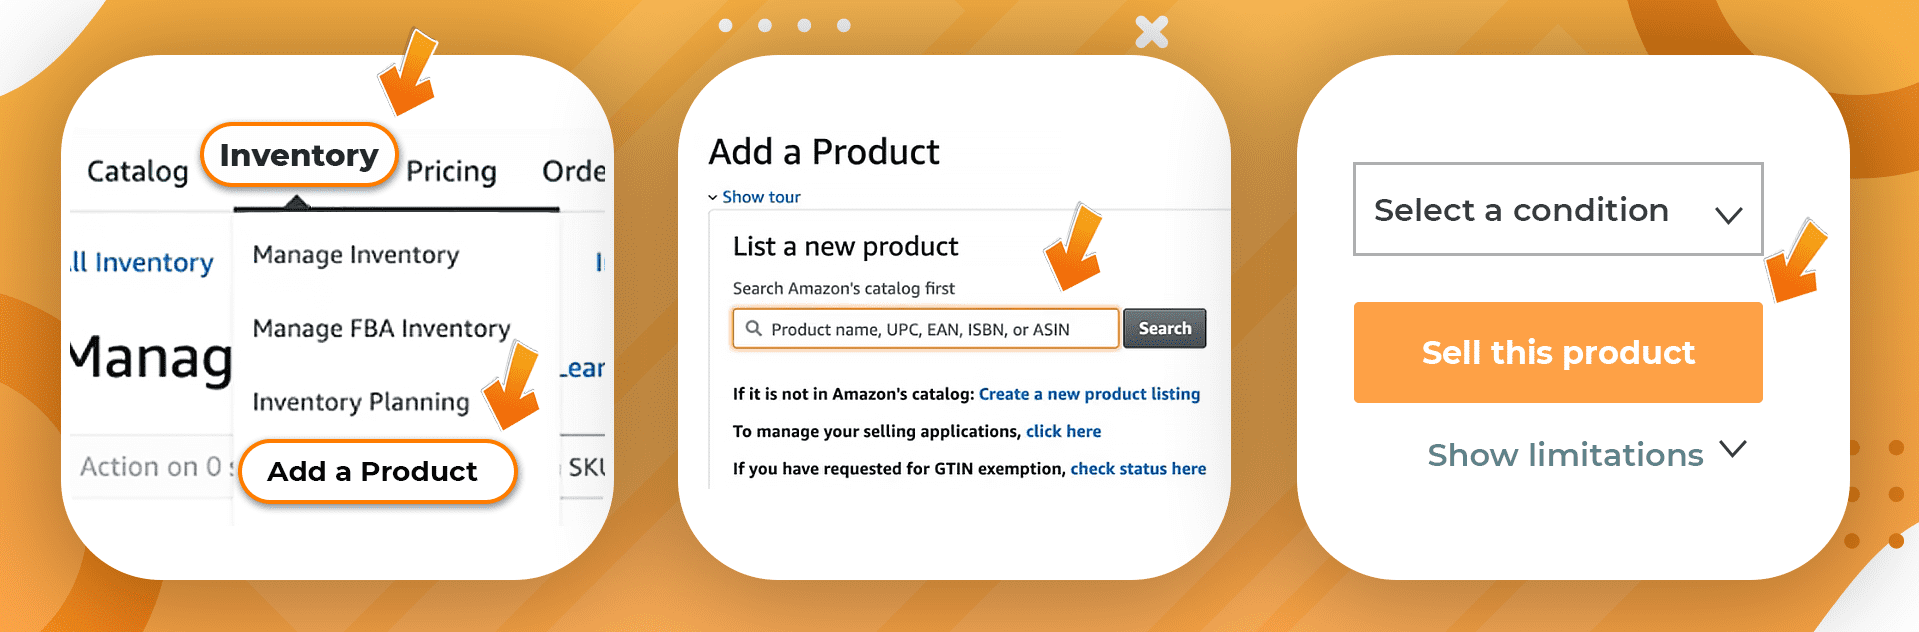1919x632 pixels.
Task: Click the fourth carousel dot at top
Action: [845, 25]
